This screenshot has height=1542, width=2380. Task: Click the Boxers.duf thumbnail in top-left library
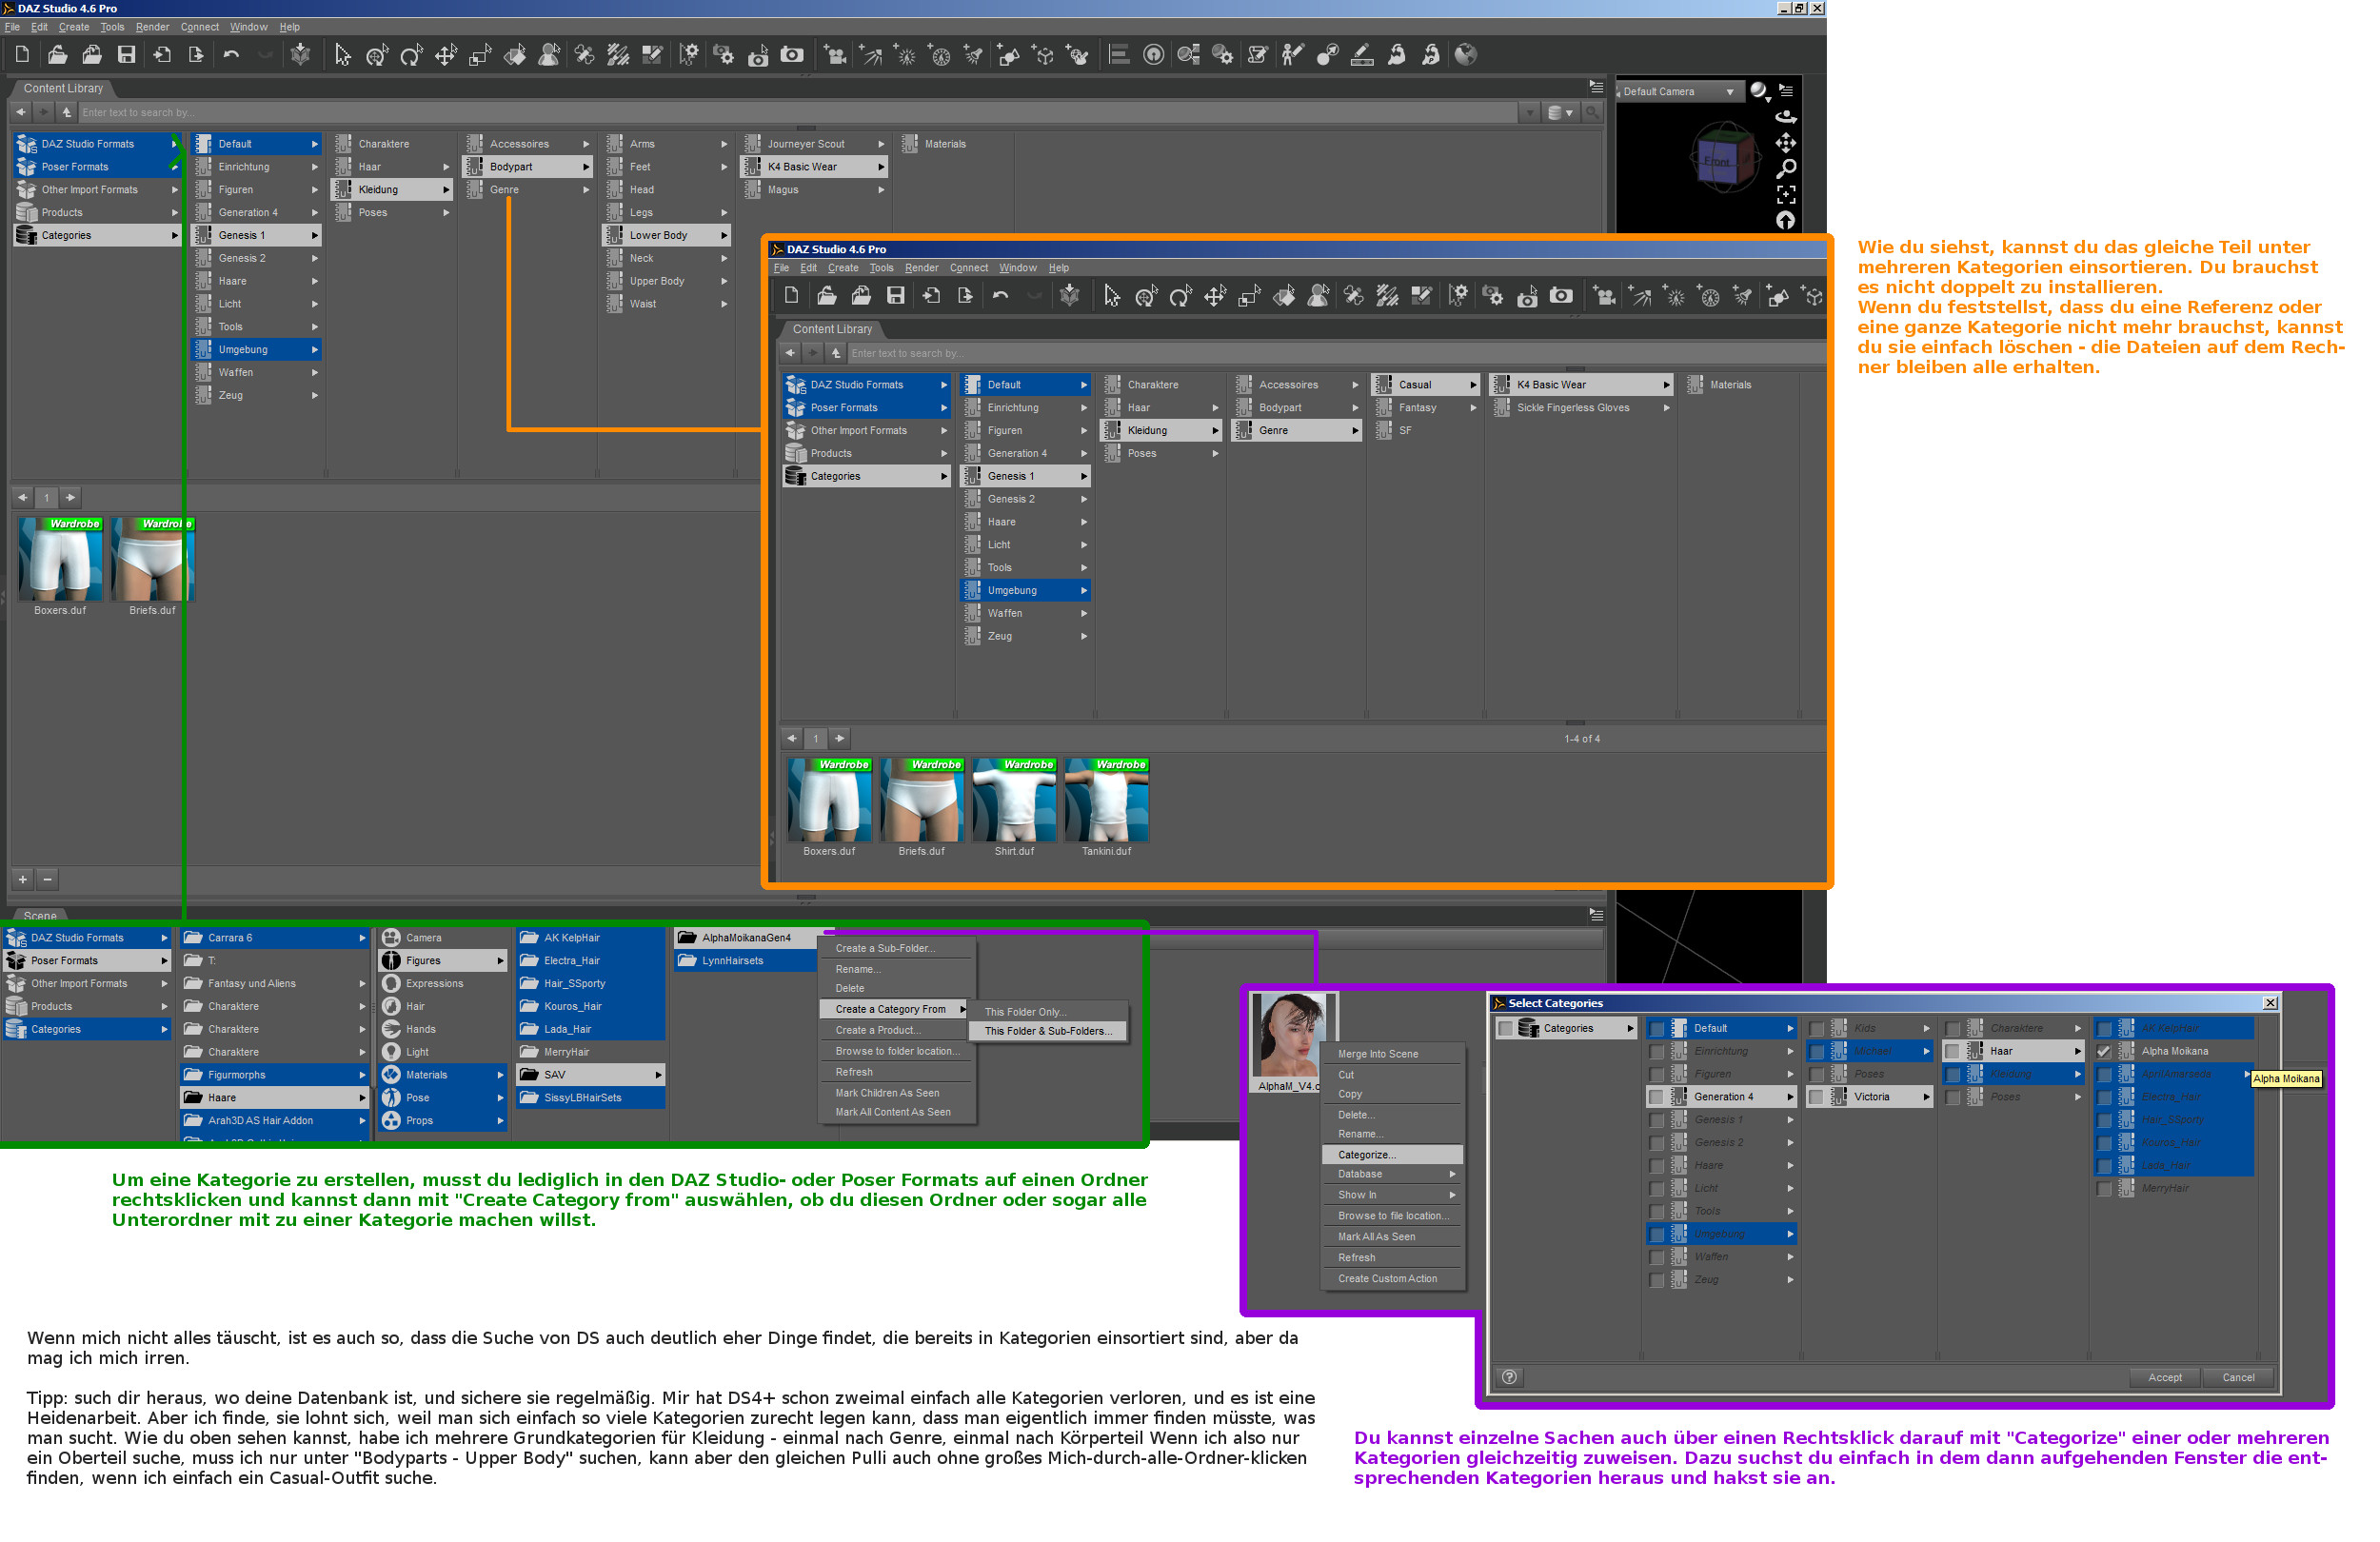pos(60,560)
